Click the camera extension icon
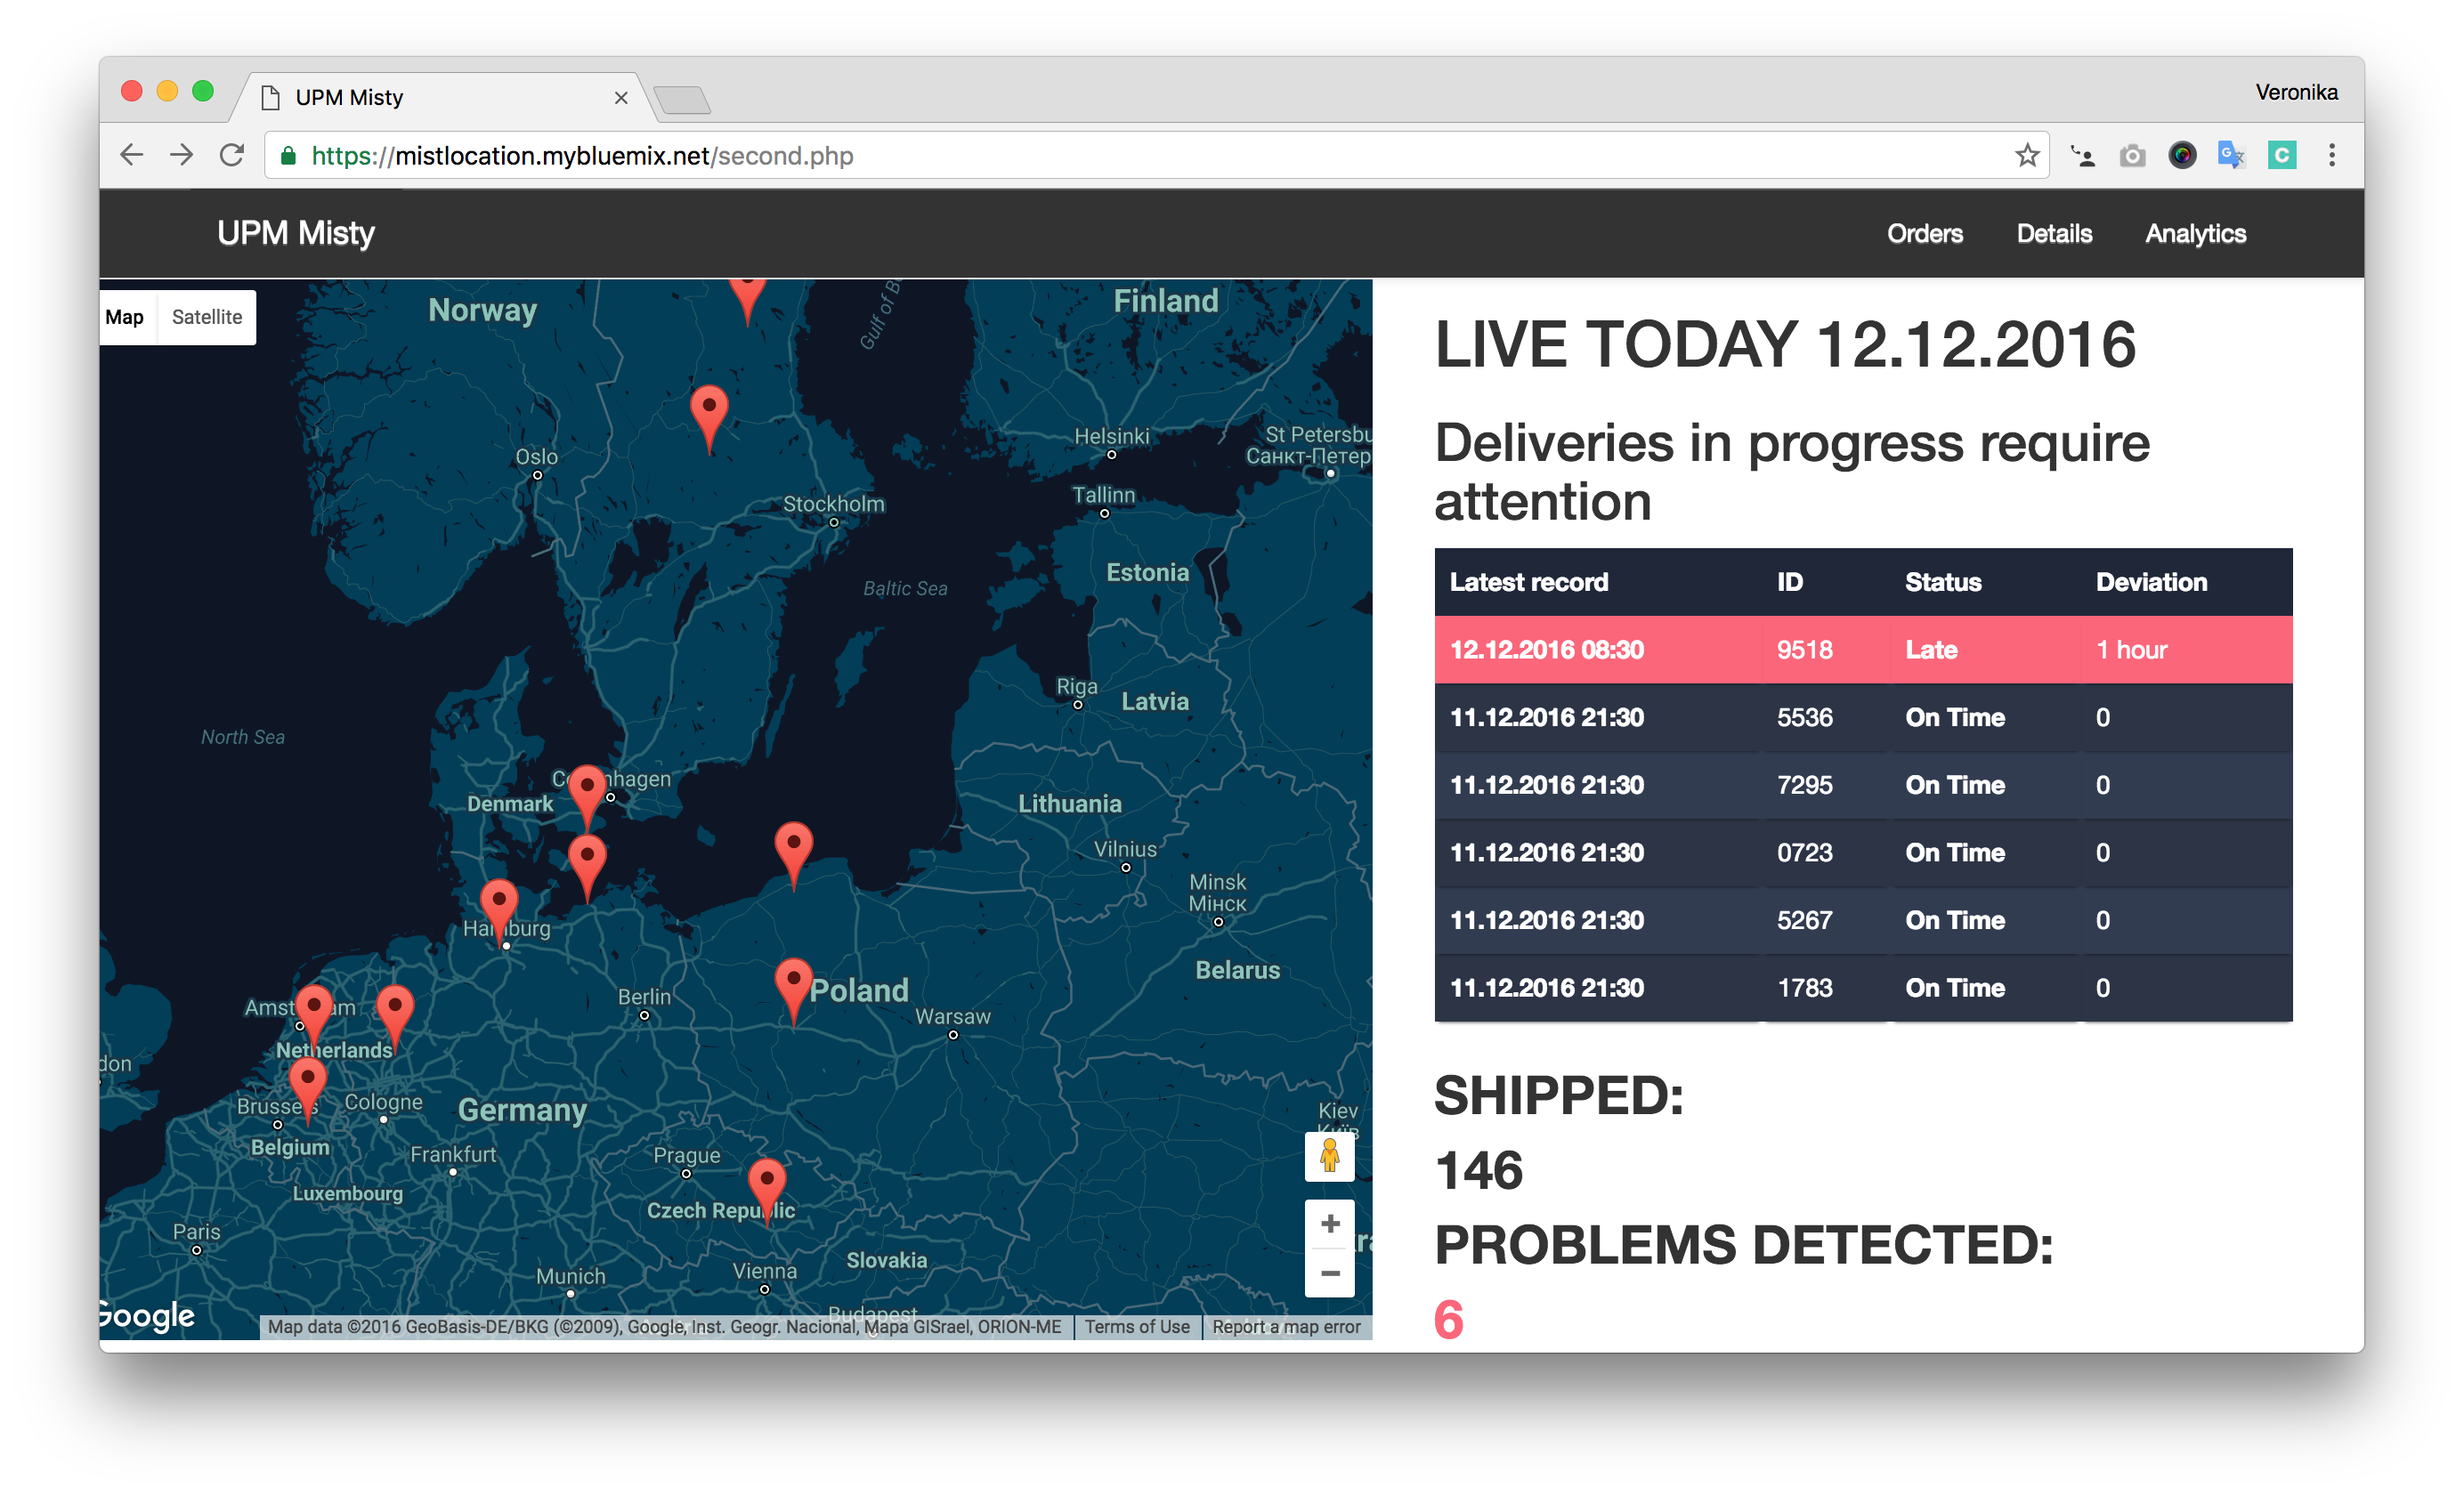 point(2132,155)
